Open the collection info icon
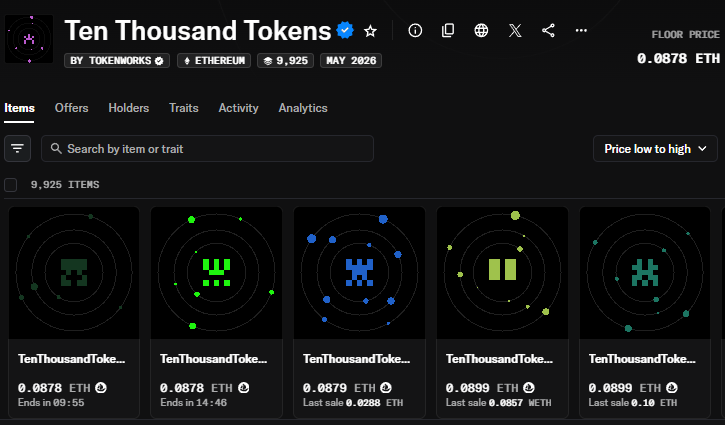The image size is (725, 425). click(415, 31)
